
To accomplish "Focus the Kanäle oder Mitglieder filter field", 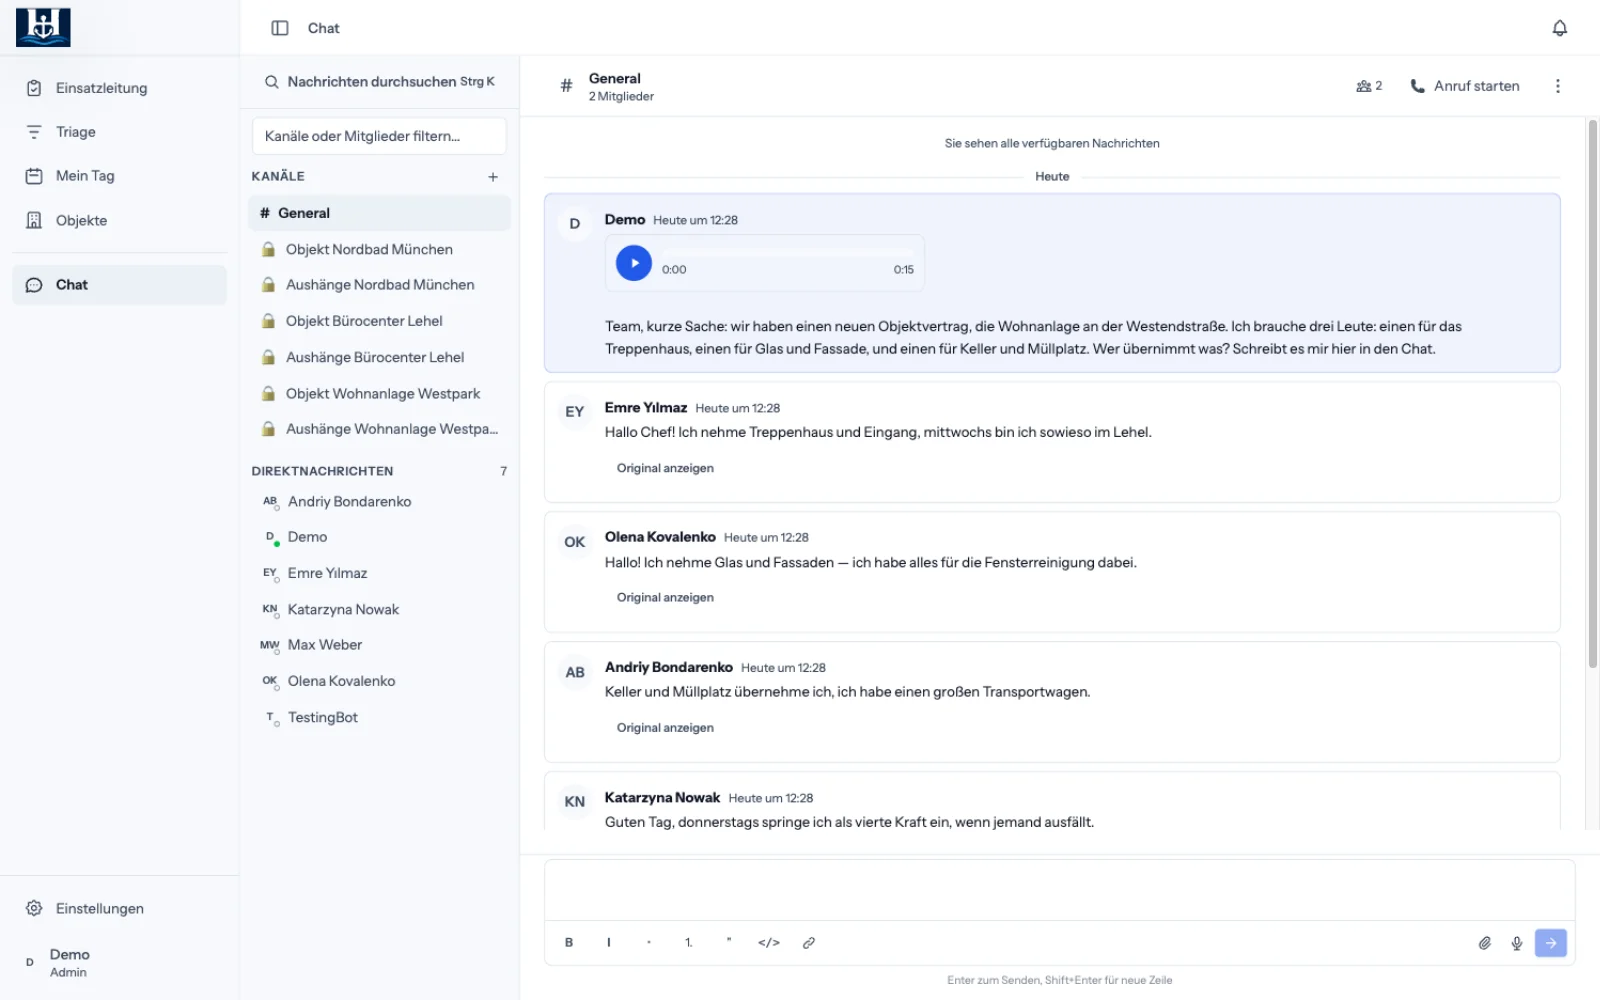I will pyautogui.click(x=379, y=136).
